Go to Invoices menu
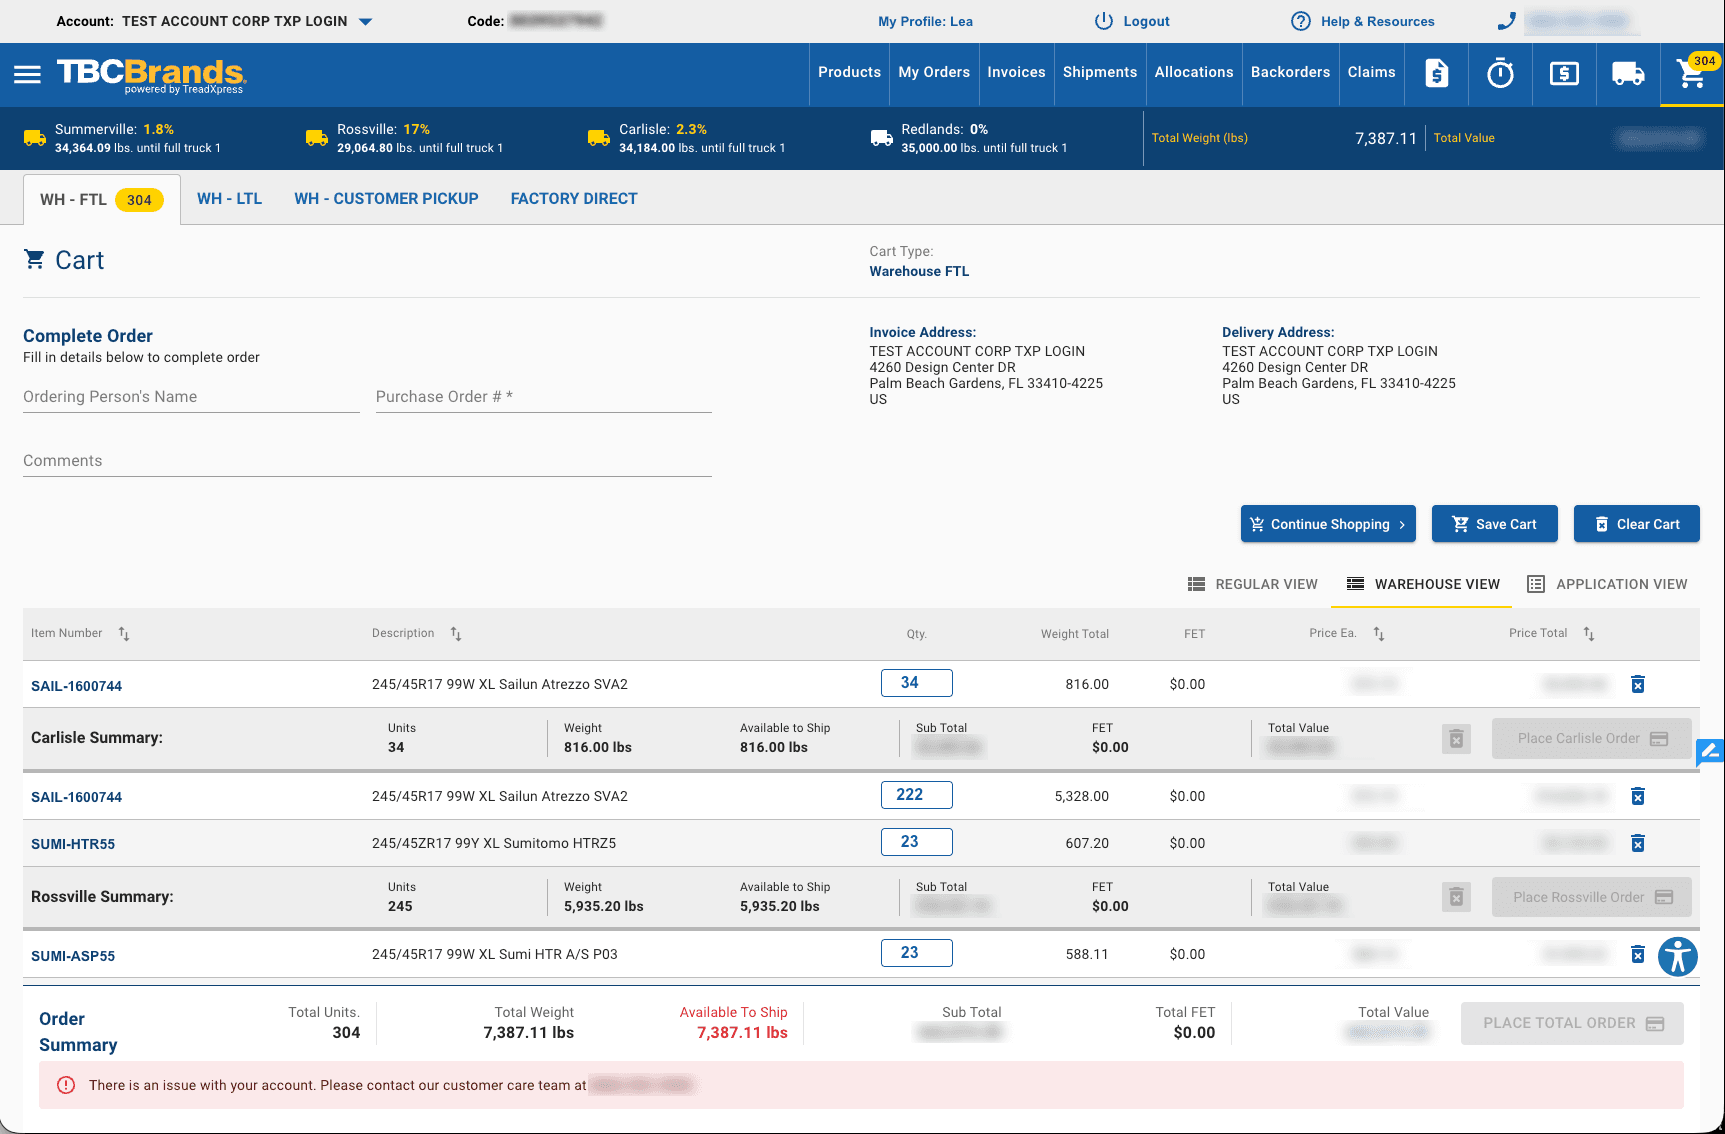Screen dimensions: 1725x1134 1016,73
